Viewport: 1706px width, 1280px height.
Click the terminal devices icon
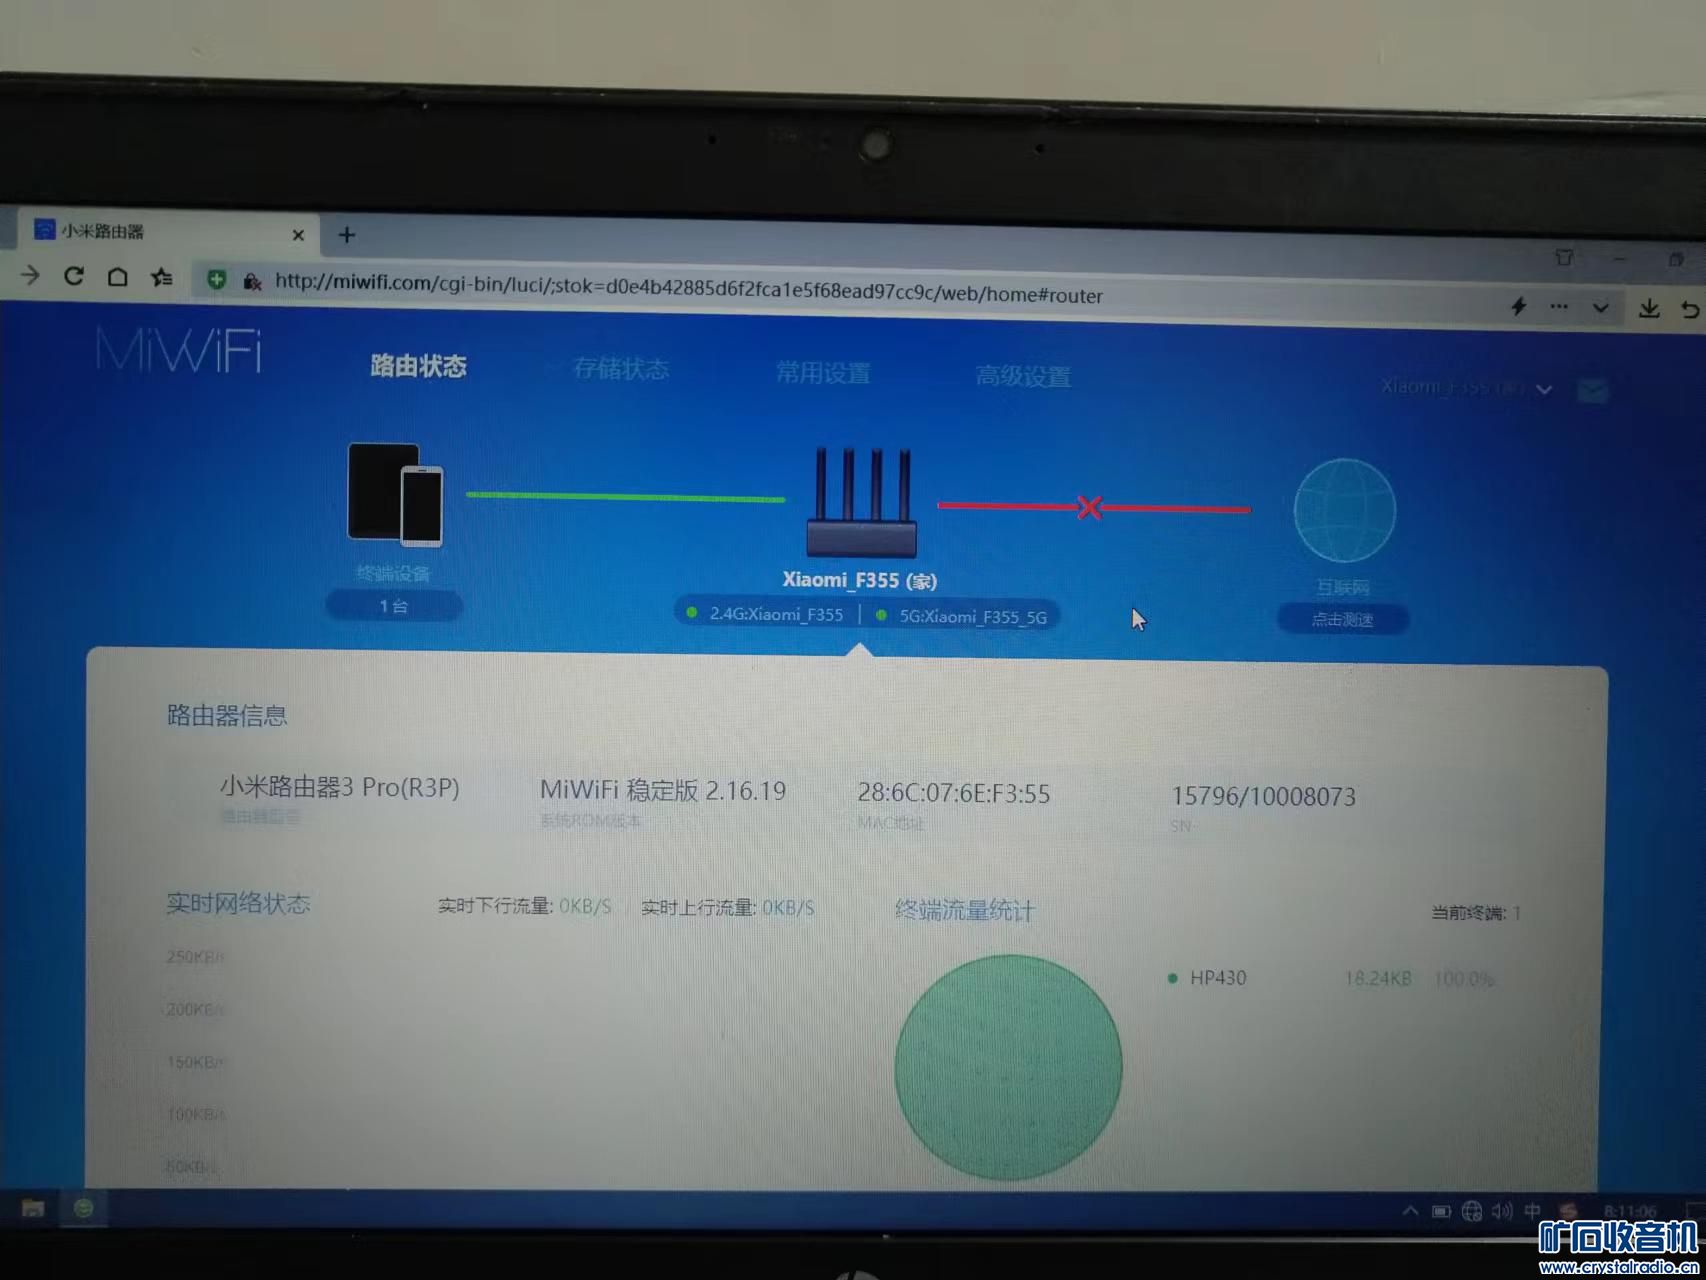(395, 495)
